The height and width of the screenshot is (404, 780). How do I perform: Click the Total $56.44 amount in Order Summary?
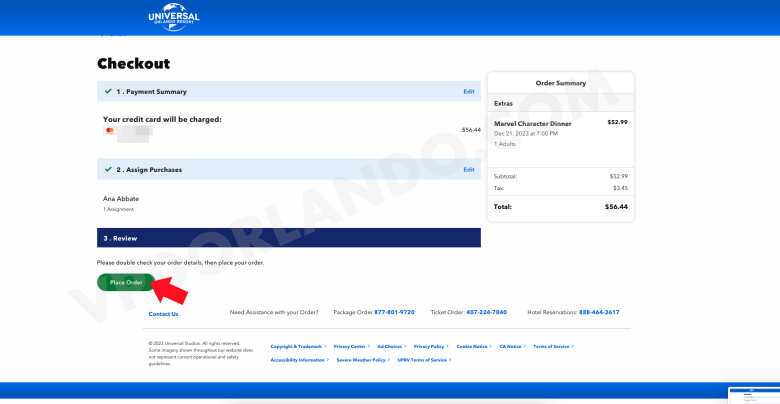point(616,206)
